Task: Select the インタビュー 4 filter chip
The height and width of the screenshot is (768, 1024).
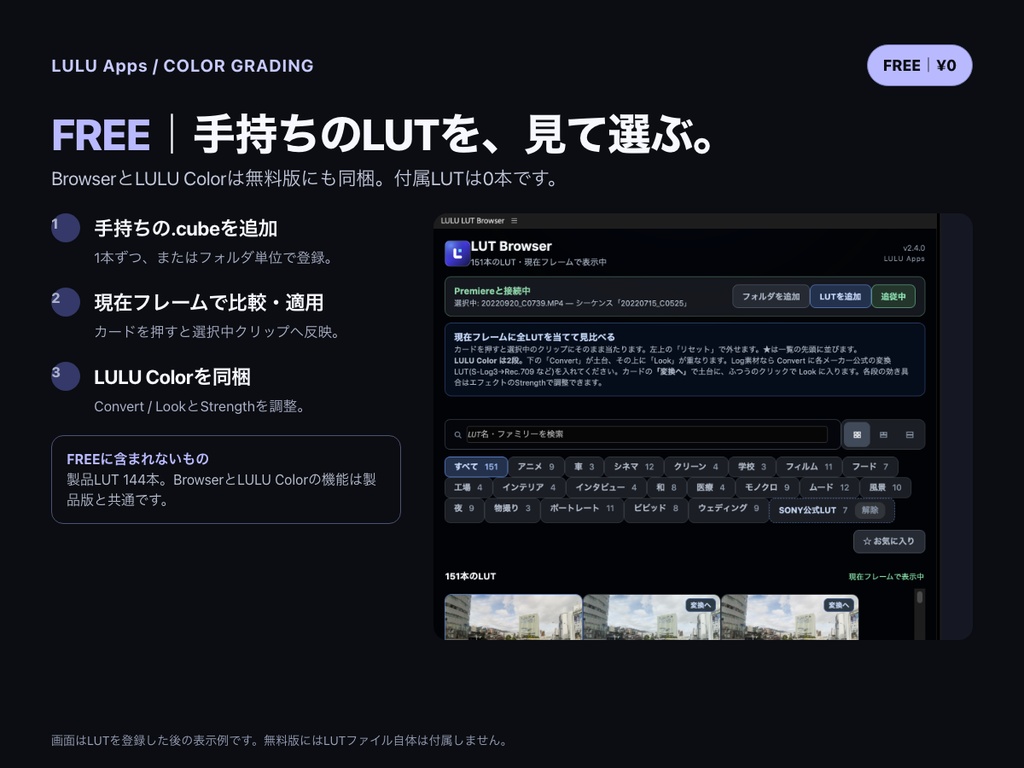Action: coord(605,488)
